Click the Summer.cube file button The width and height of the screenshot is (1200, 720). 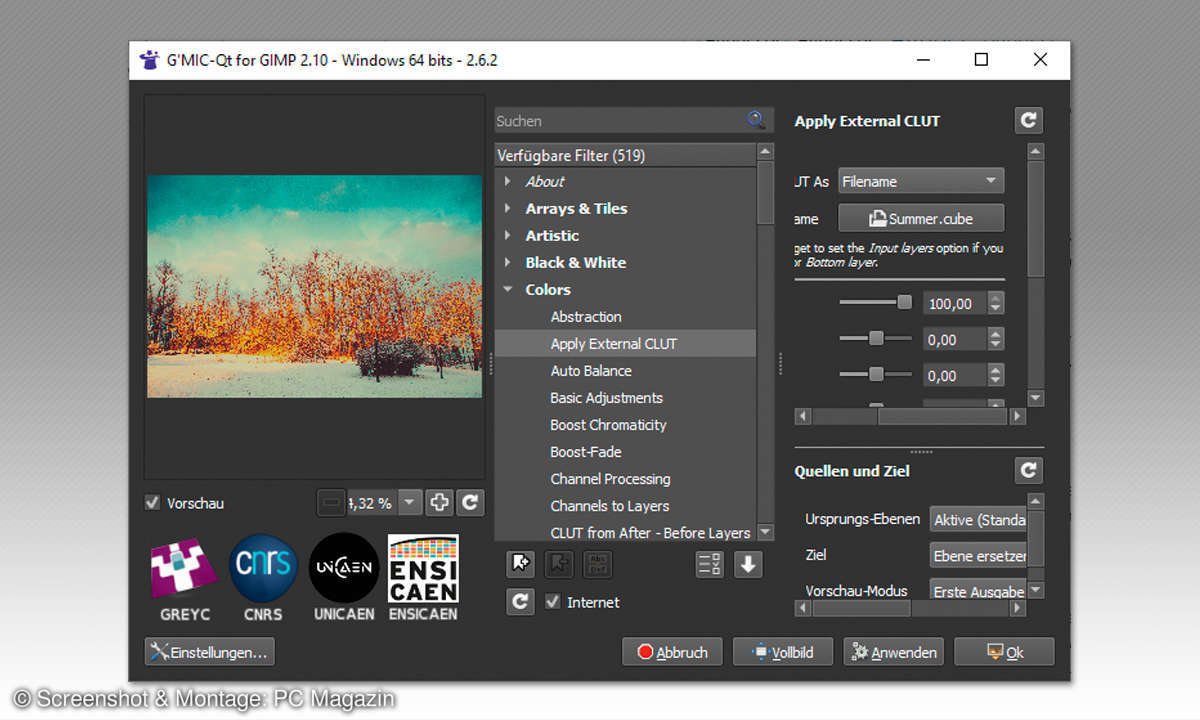coord(921,218)
